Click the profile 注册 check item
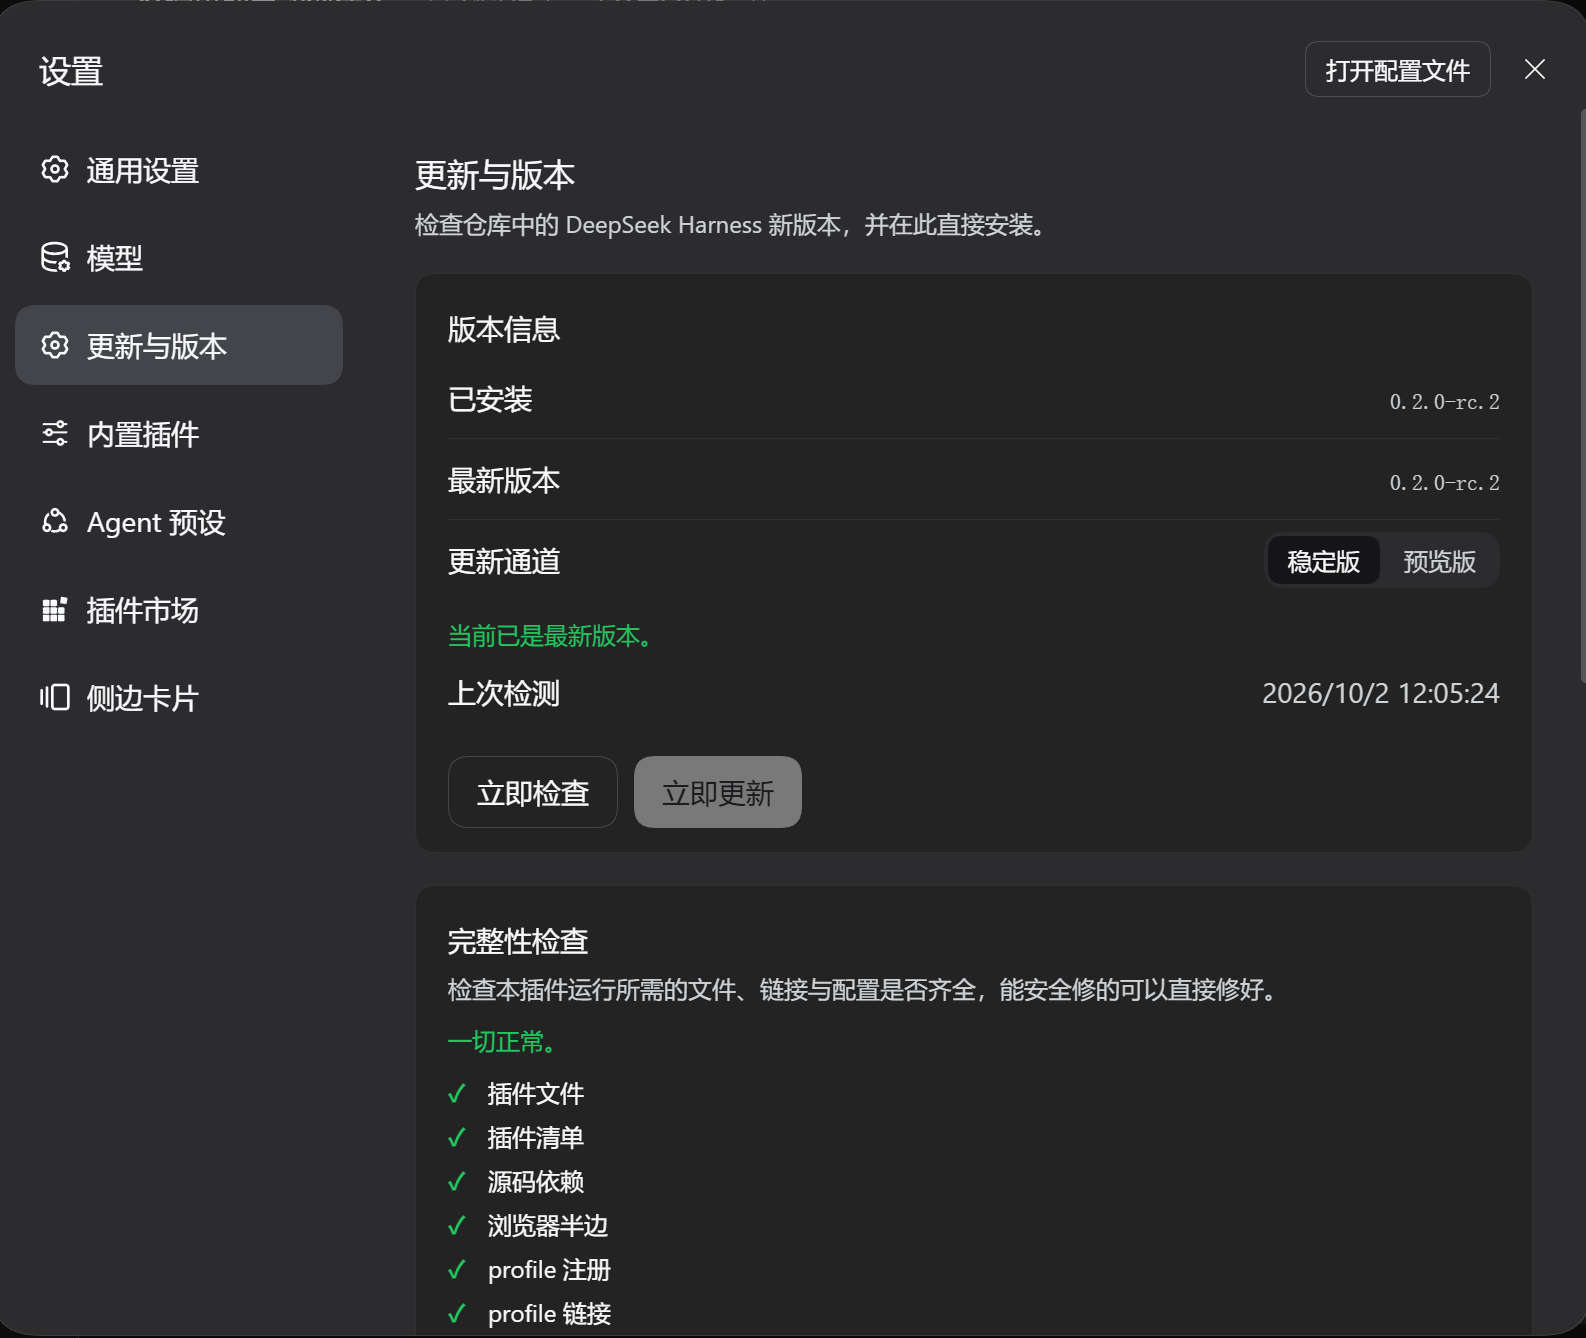 pos(549,1270)
